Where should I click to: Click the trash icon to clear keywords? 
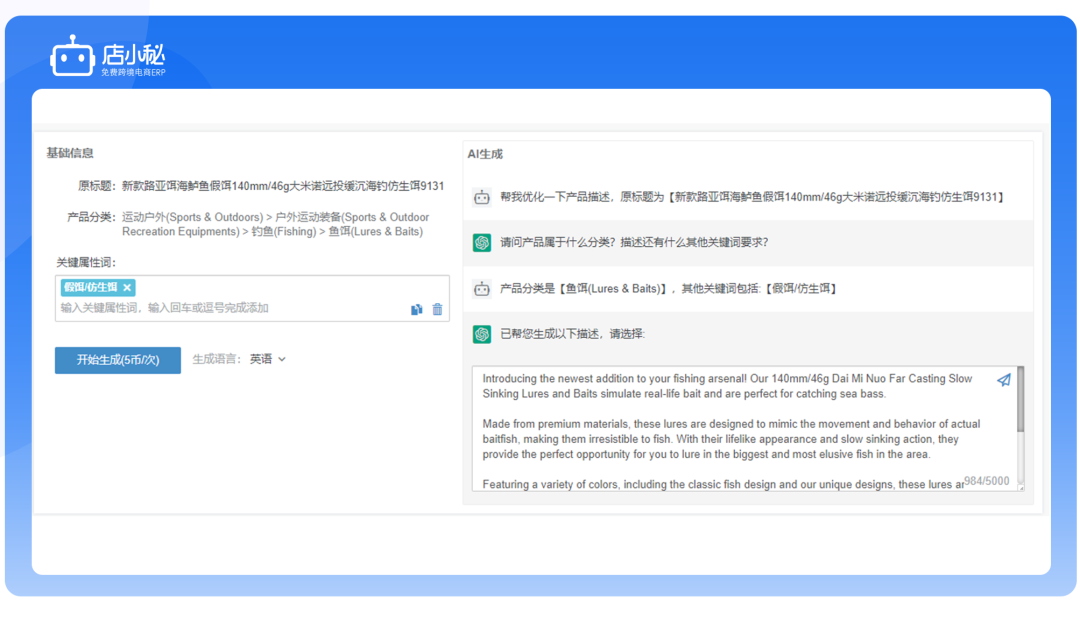point(437,309)
